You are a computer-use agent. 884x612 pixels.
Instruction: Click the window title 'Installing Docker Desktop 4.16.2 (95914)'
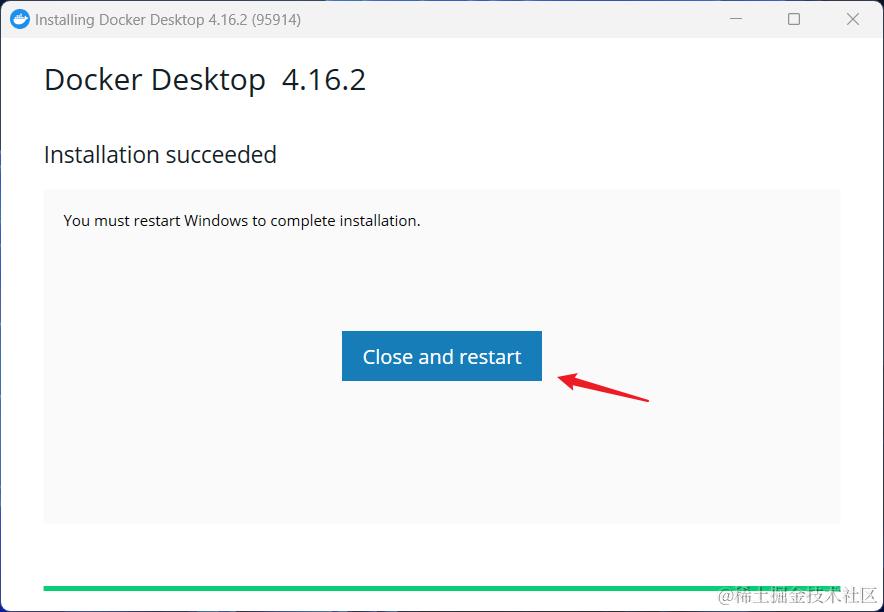coord(168,20)
